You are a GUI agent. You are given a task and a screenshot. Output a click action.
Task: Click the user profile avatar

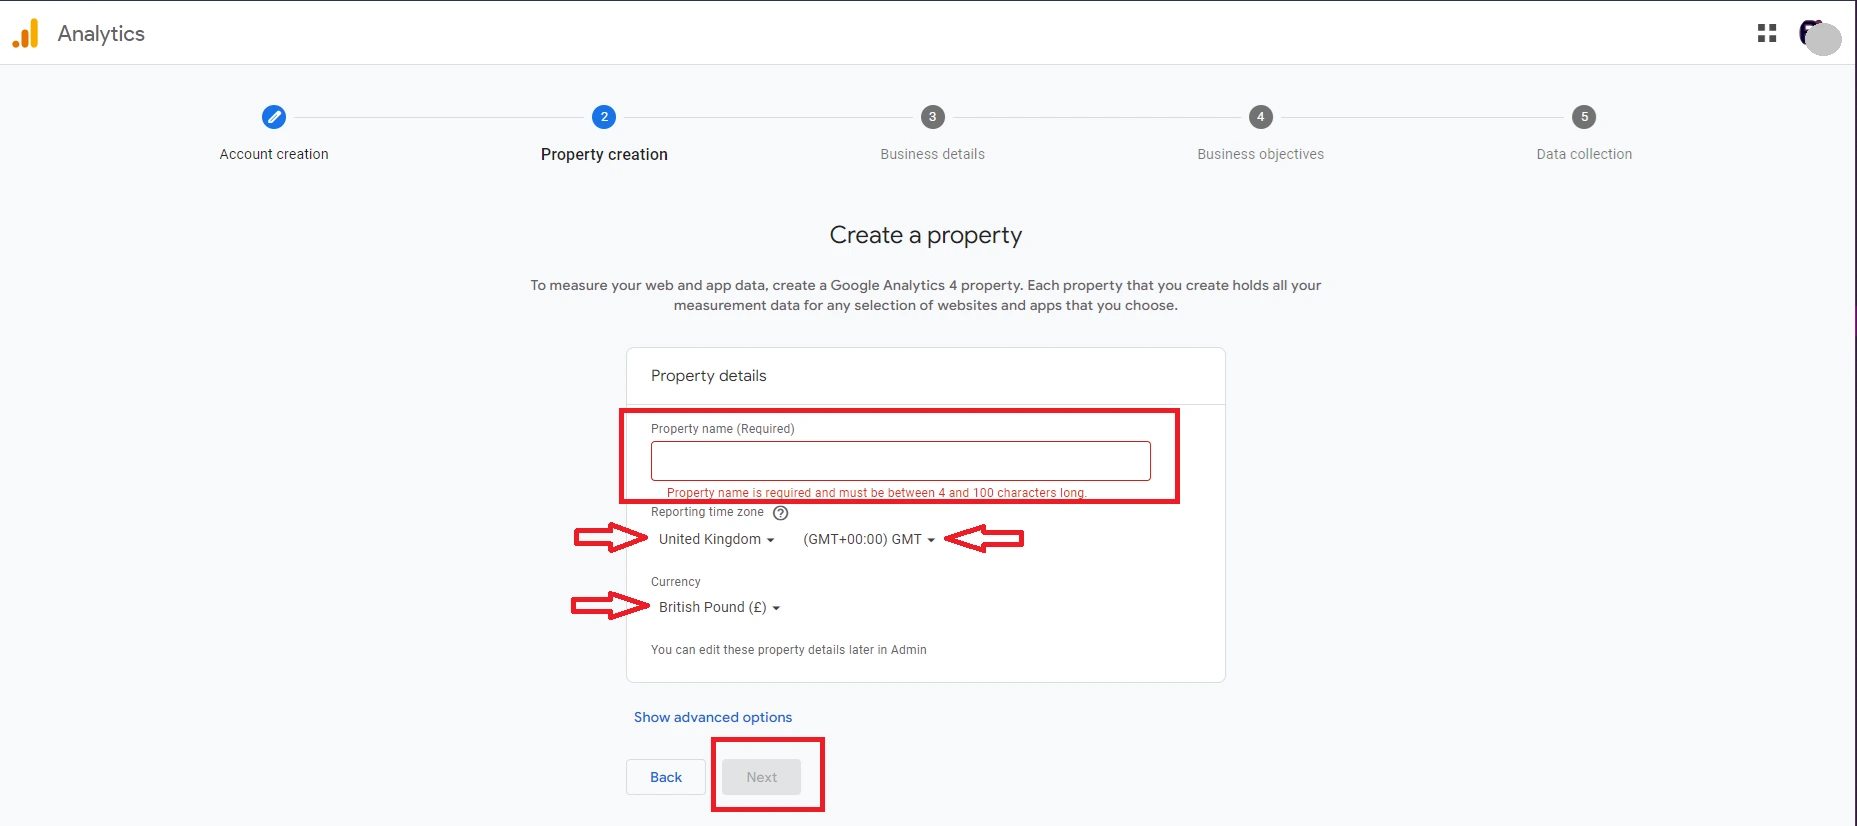coord(1820,37)
